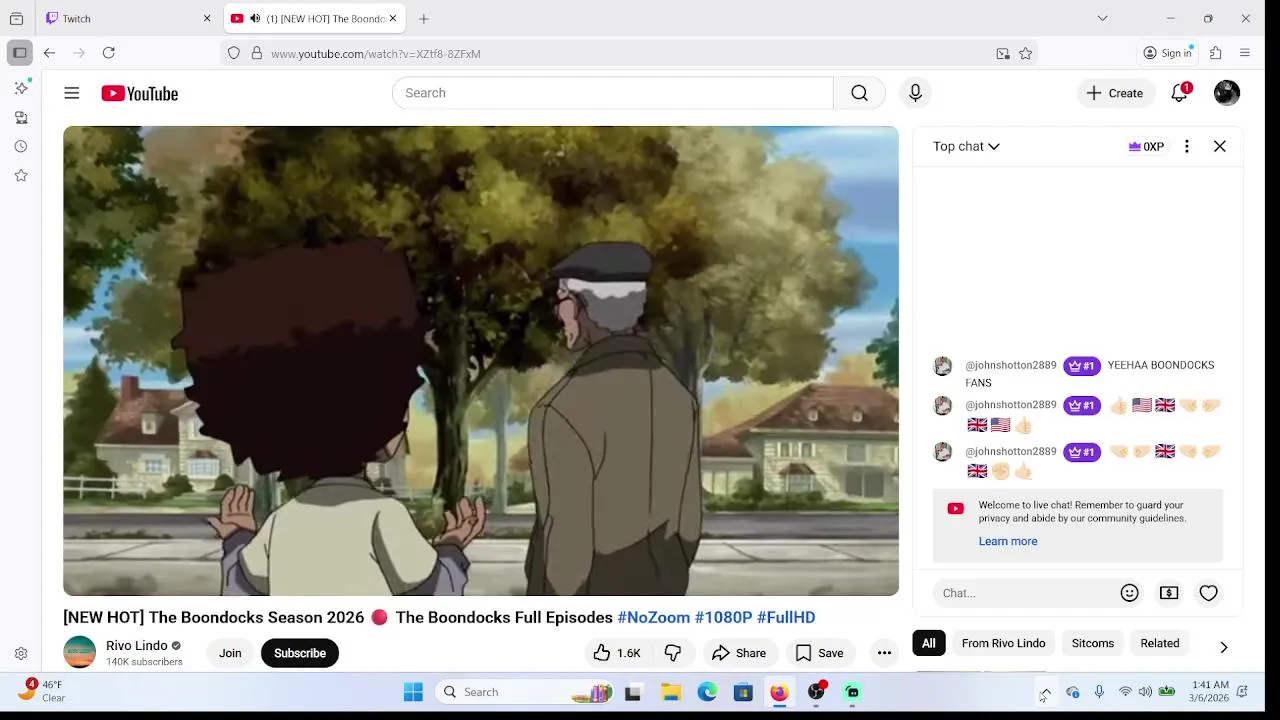Open emoji picker in chat
This screenshot has height=720, width=1280.
click(1129, 593)
